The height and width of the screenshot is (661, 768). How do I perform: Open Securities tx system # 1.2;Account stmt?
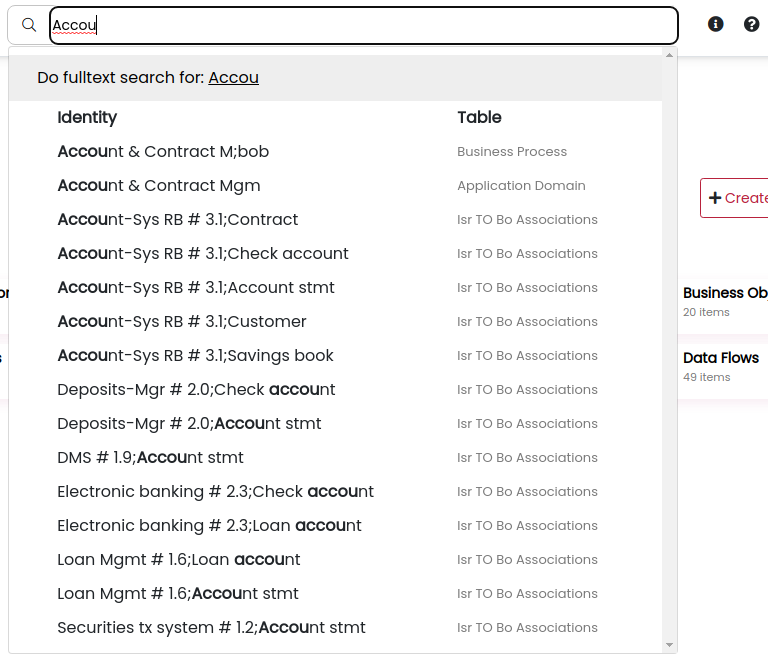[336, 628]
